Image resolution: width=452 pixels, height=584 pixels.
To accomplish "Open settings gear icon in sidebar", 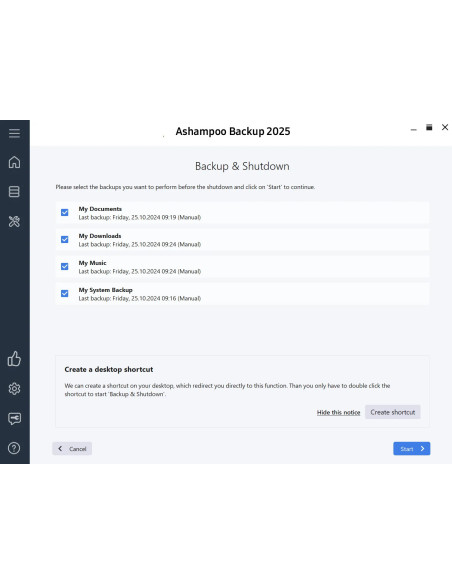I will 15,388.
